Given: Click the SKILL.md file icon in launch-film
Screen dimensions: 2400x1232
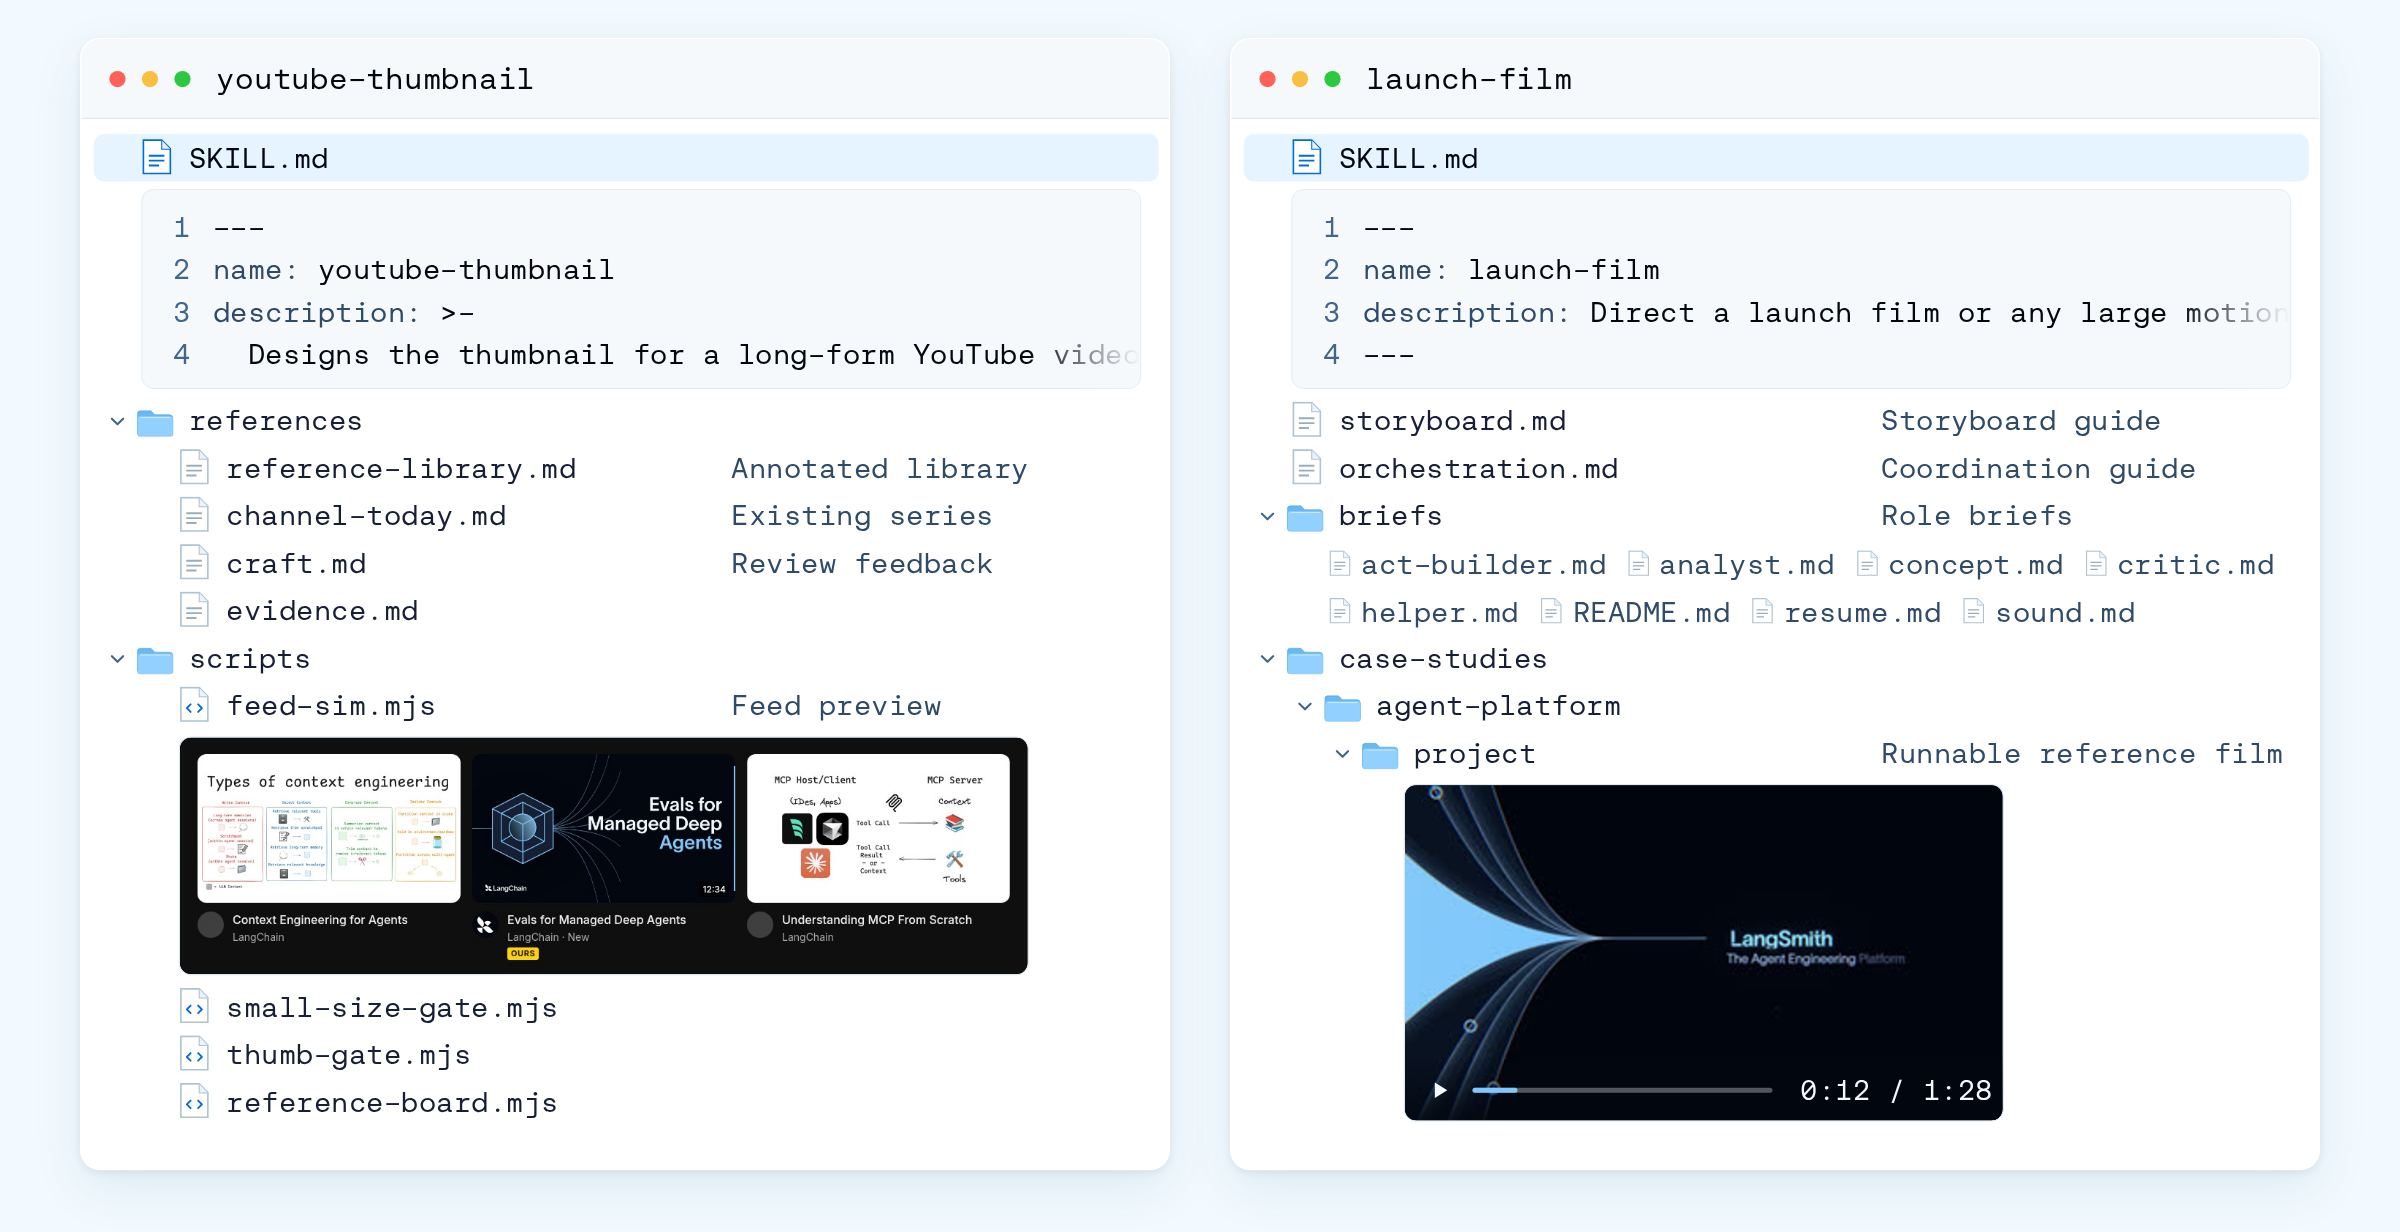Looking at the screenshot, I should pyautogui.click(x=1307, y=158).
